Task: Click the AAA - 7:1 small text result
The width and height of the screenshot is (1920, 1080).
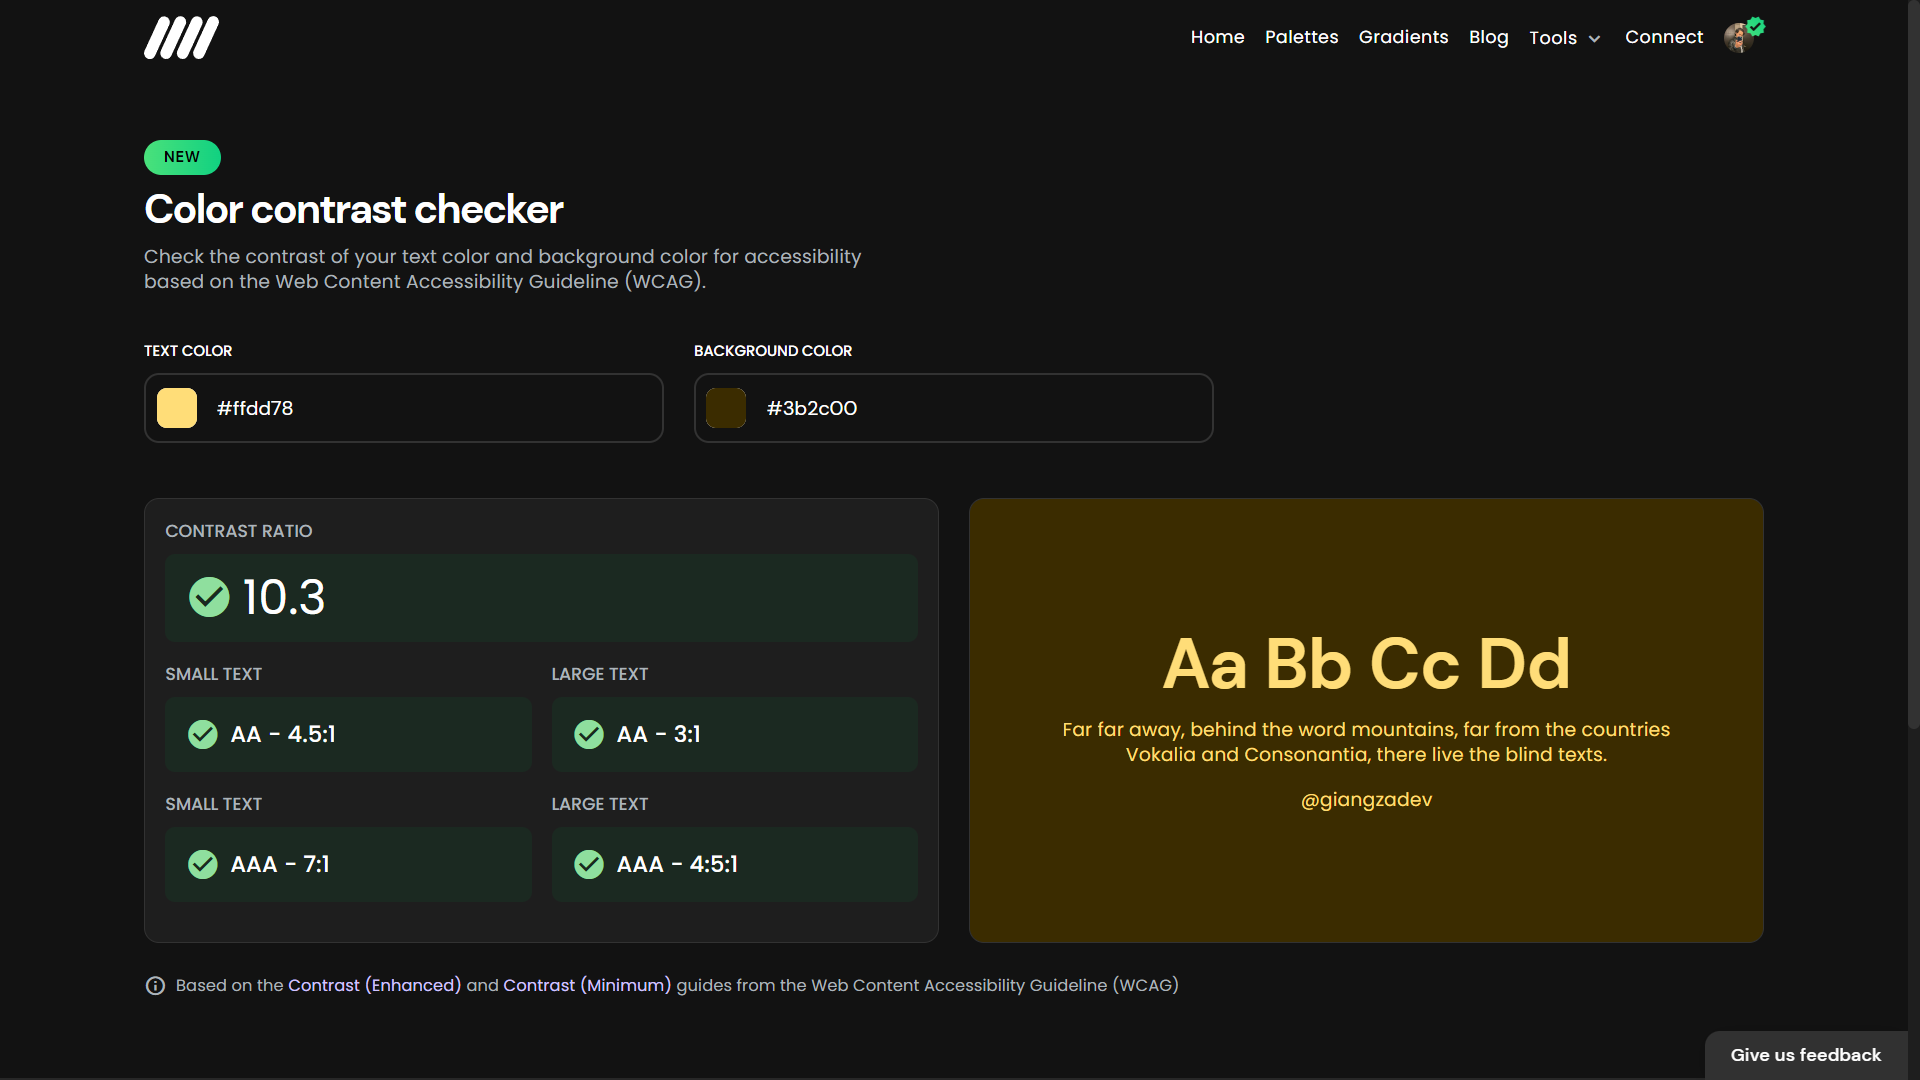Action: pyautogui.click(x=348, y=864)
